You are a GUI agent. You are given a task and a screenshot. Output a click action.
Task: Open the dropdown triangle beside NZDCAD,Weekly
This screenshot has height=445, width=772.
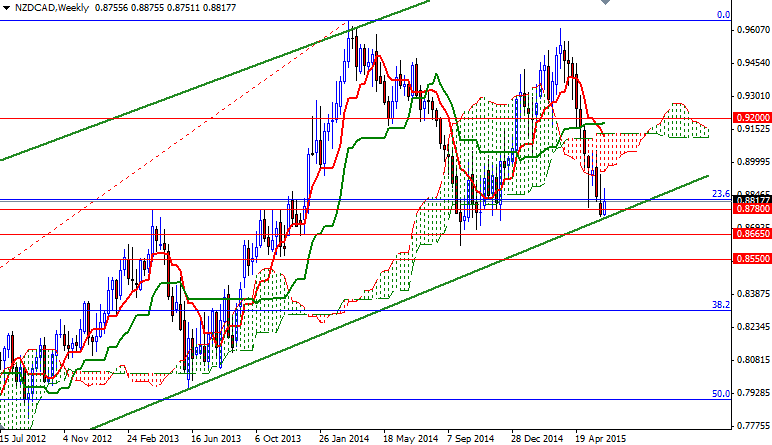click(6, 8)
